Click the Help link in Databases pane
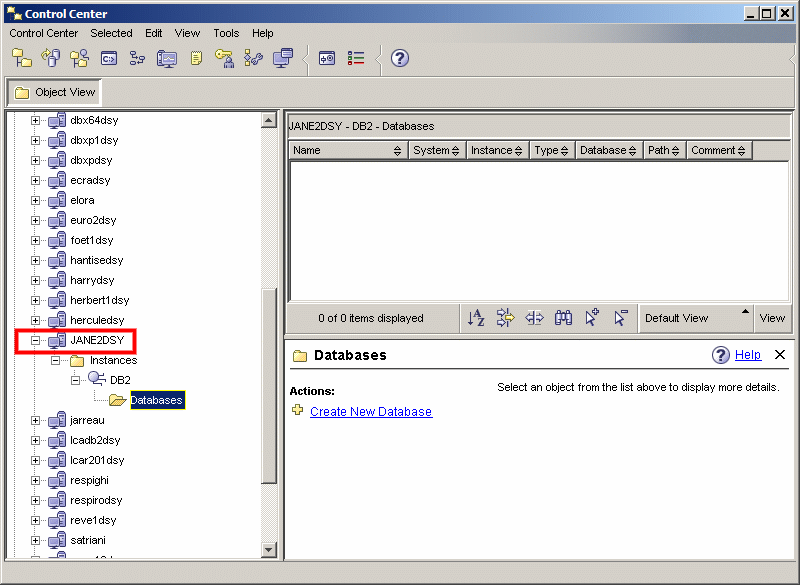Image resolution: width=800 pixels, height=585 pixels. [x=748, y=354]
